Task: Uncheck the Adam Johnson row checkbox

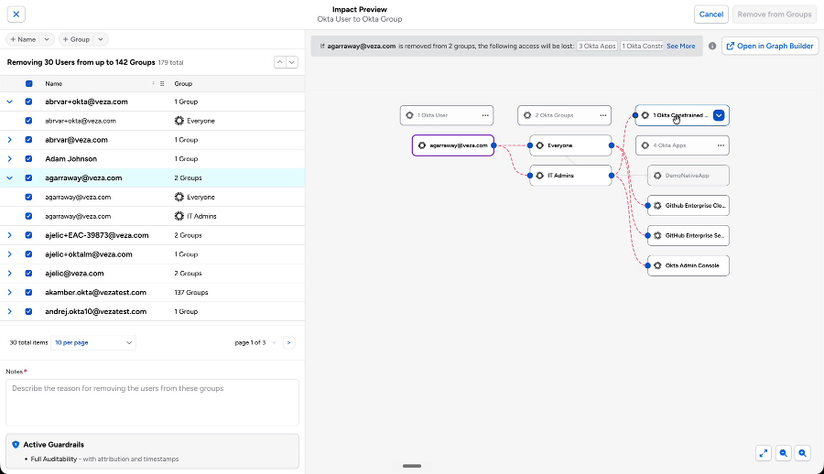Action: [x=29, y=159]
